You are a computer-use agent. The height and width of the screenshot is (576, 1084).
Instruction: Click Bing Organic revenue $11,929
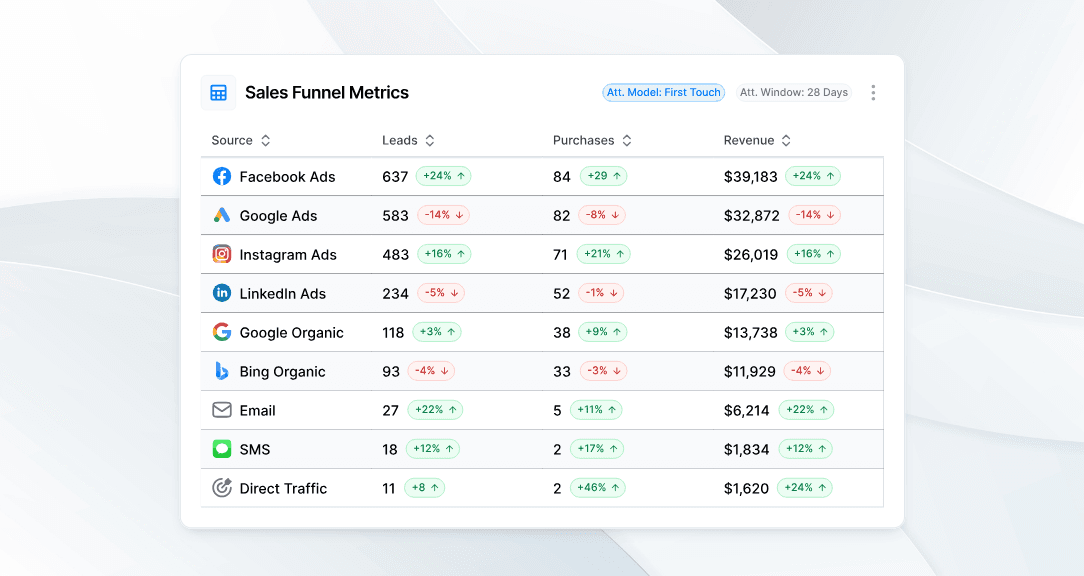[749, 372]
